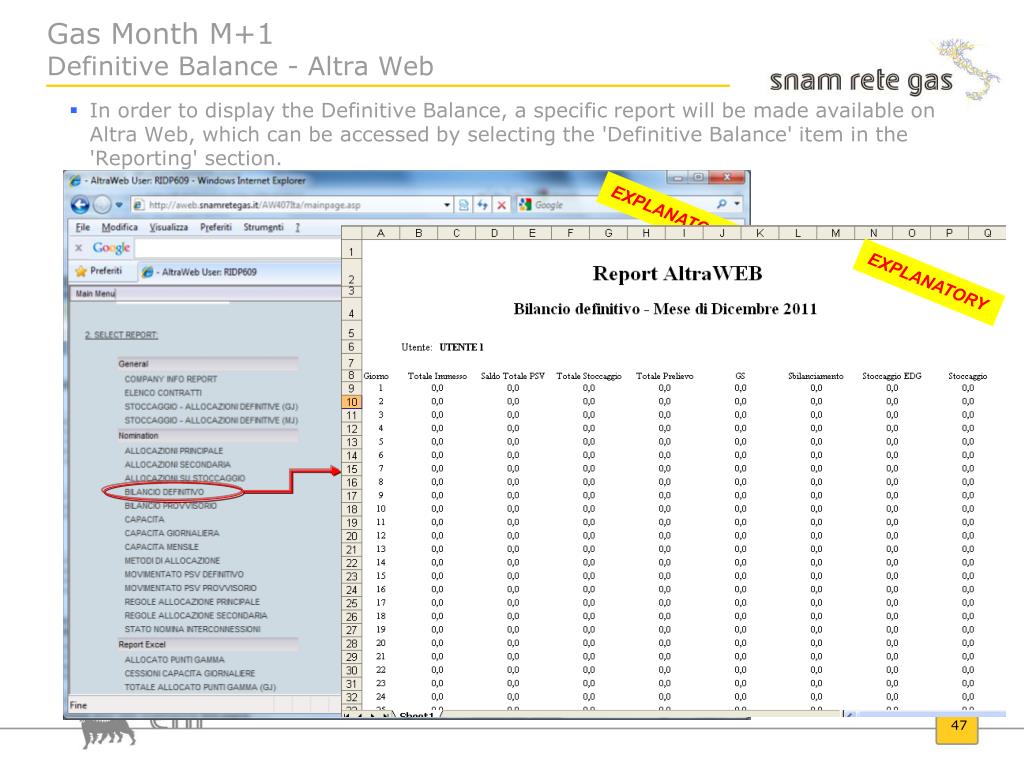Viewport: 1024px width, 768px height.
Task: Open the ALLOCAZIONI SU STOCCAGGIO report
Action: 184,478
